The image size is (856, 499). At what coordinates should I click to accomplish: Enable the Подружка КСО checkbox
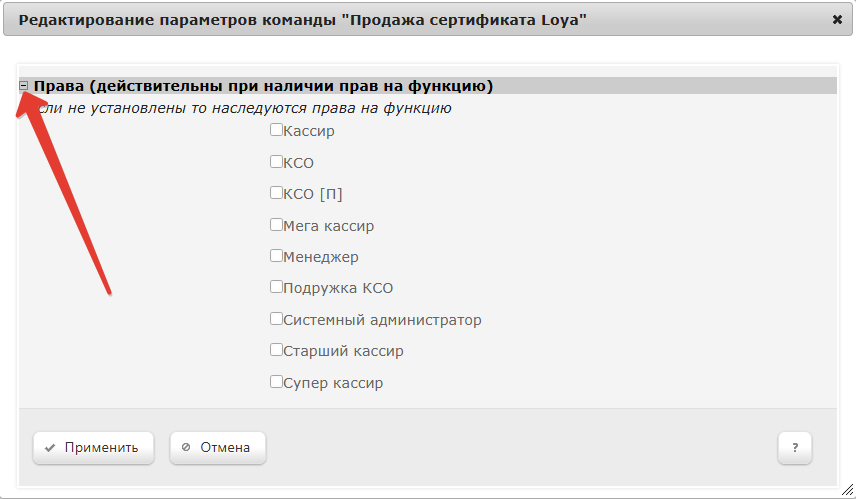(276, 287)
